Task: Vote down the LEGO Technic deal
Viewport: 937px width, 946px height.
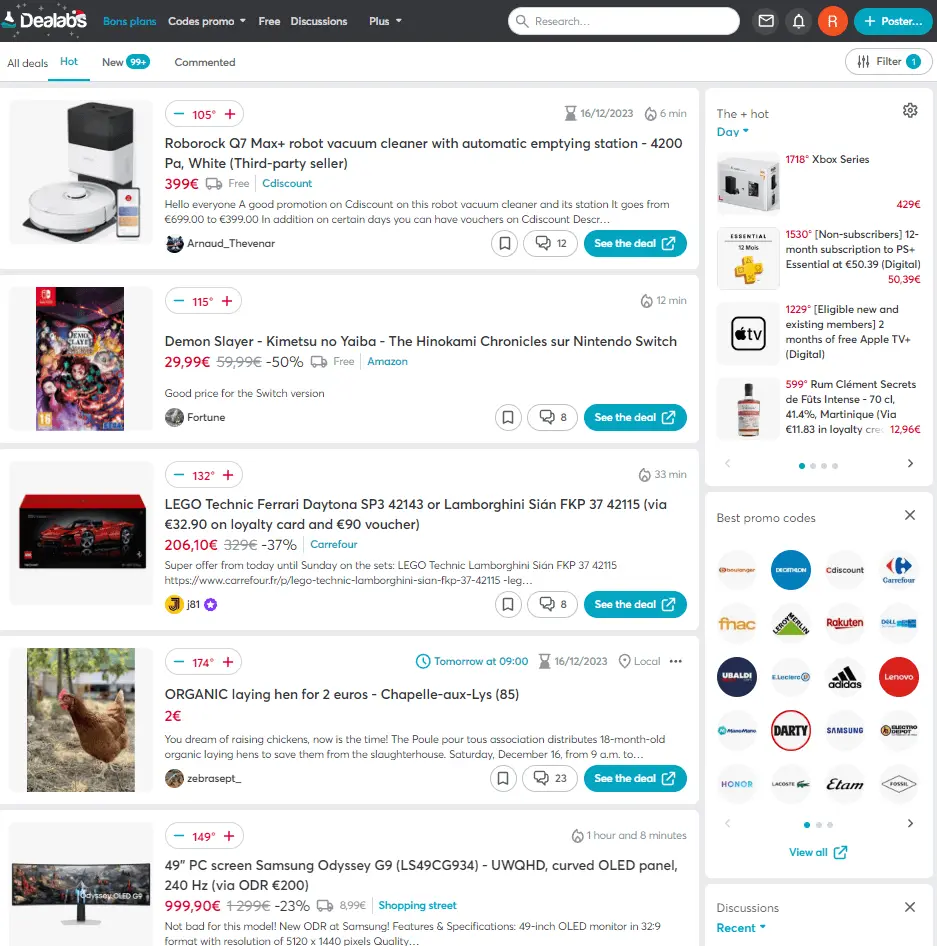Action: [179, 475]
